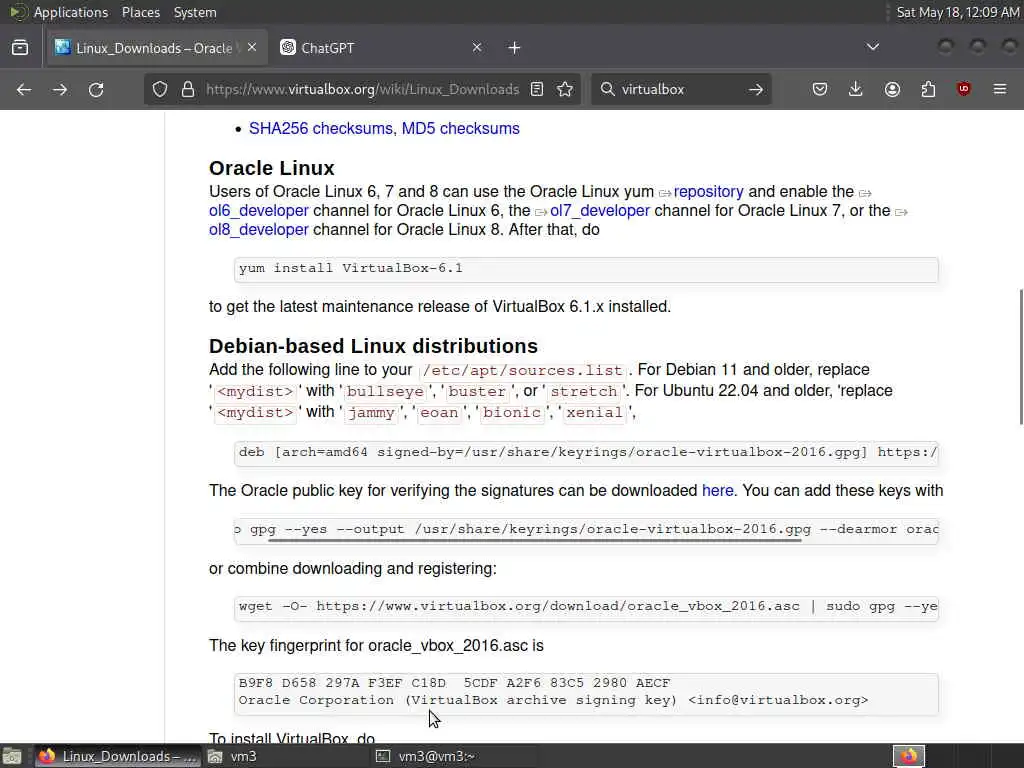Click the URL address field
1024x768 pixels.
362,89
